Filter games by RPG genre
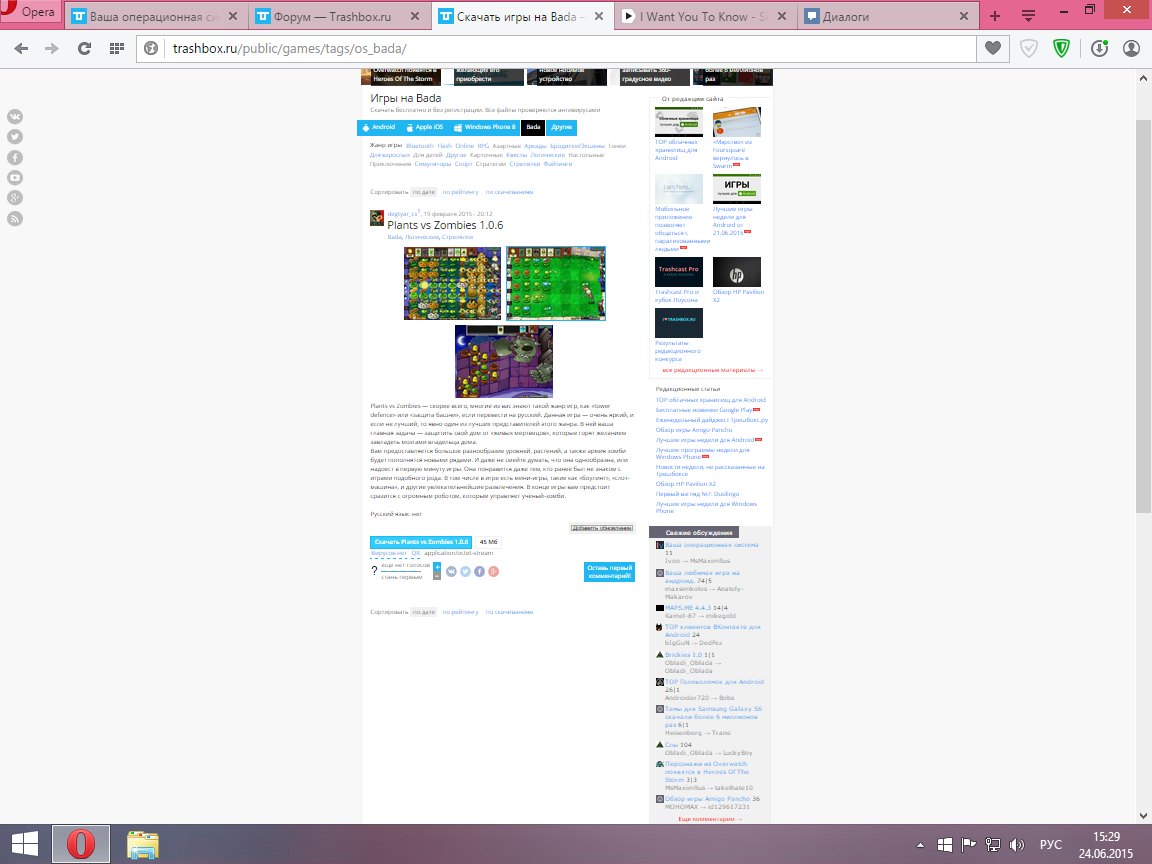1152x864 pixels. tap(483, 146)
